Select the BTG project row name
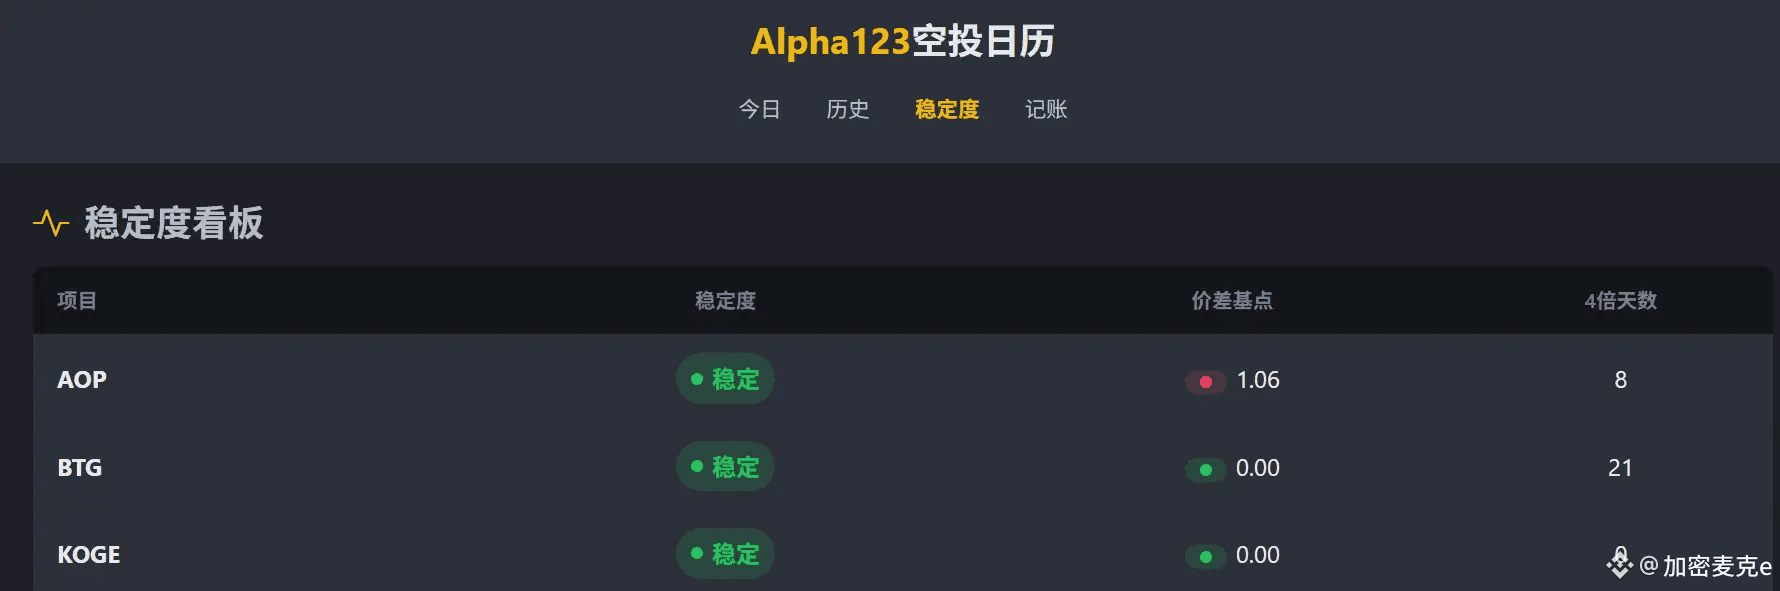Screen dimensions: 1780x591 coord(80,468)
